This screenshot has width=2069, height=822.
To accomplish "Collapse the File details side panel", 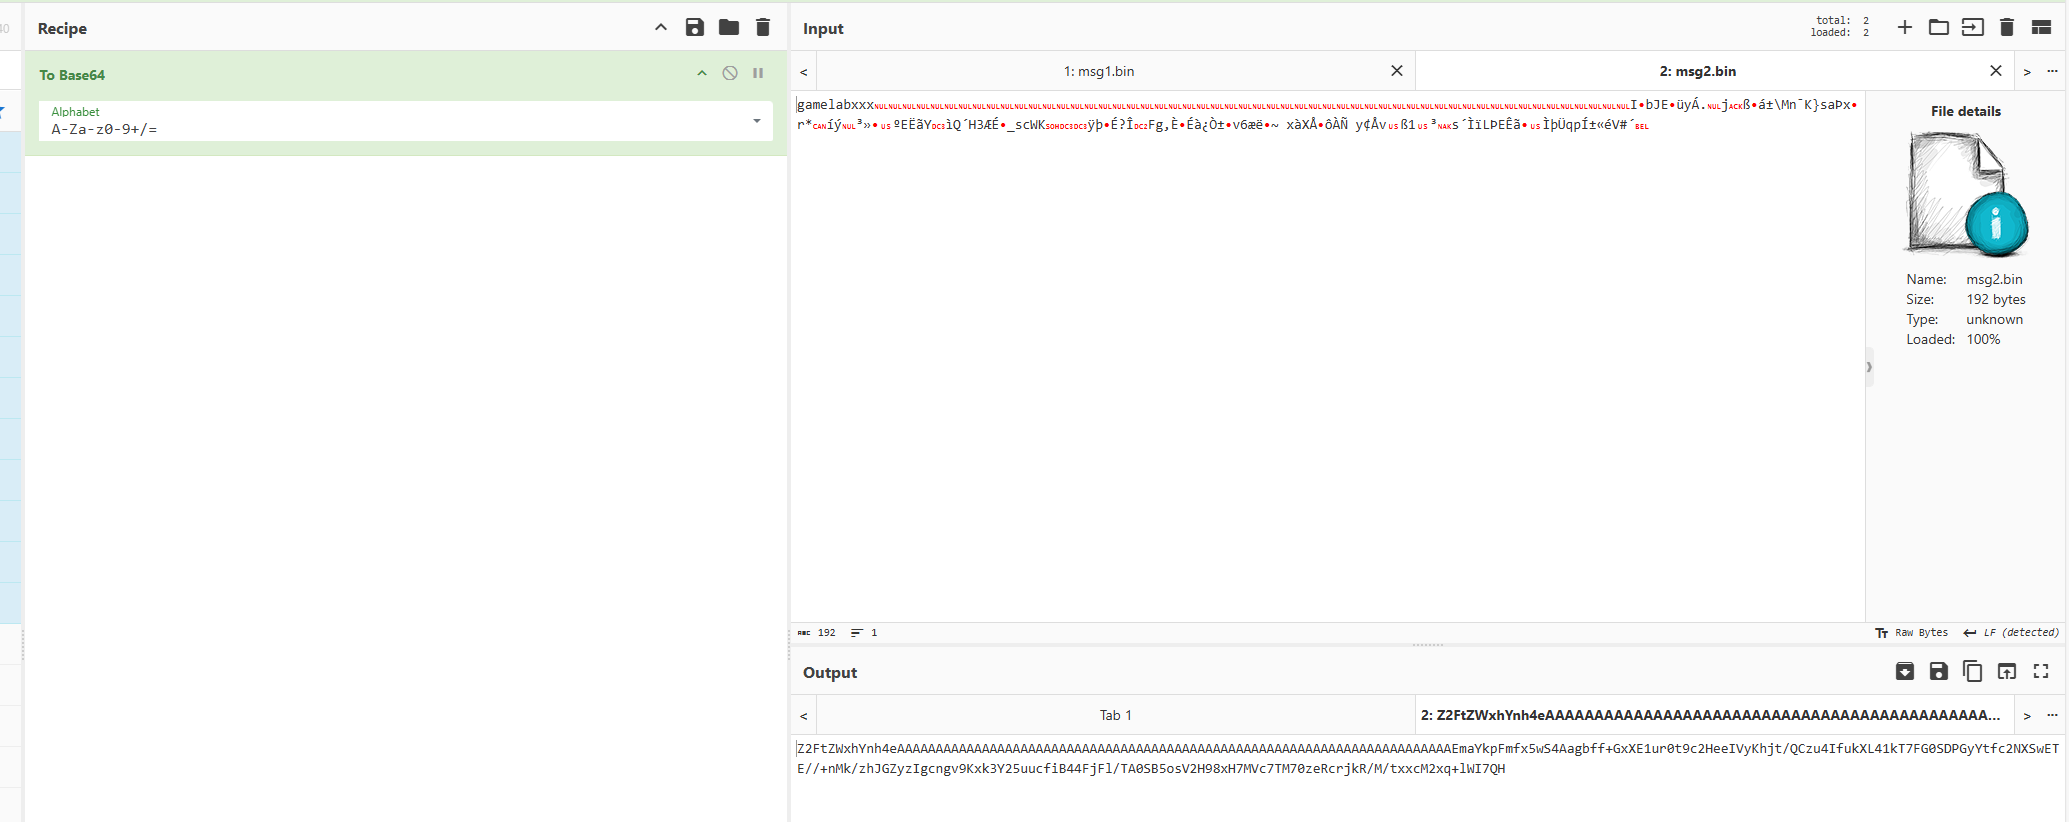I will tap(1869, 367).
